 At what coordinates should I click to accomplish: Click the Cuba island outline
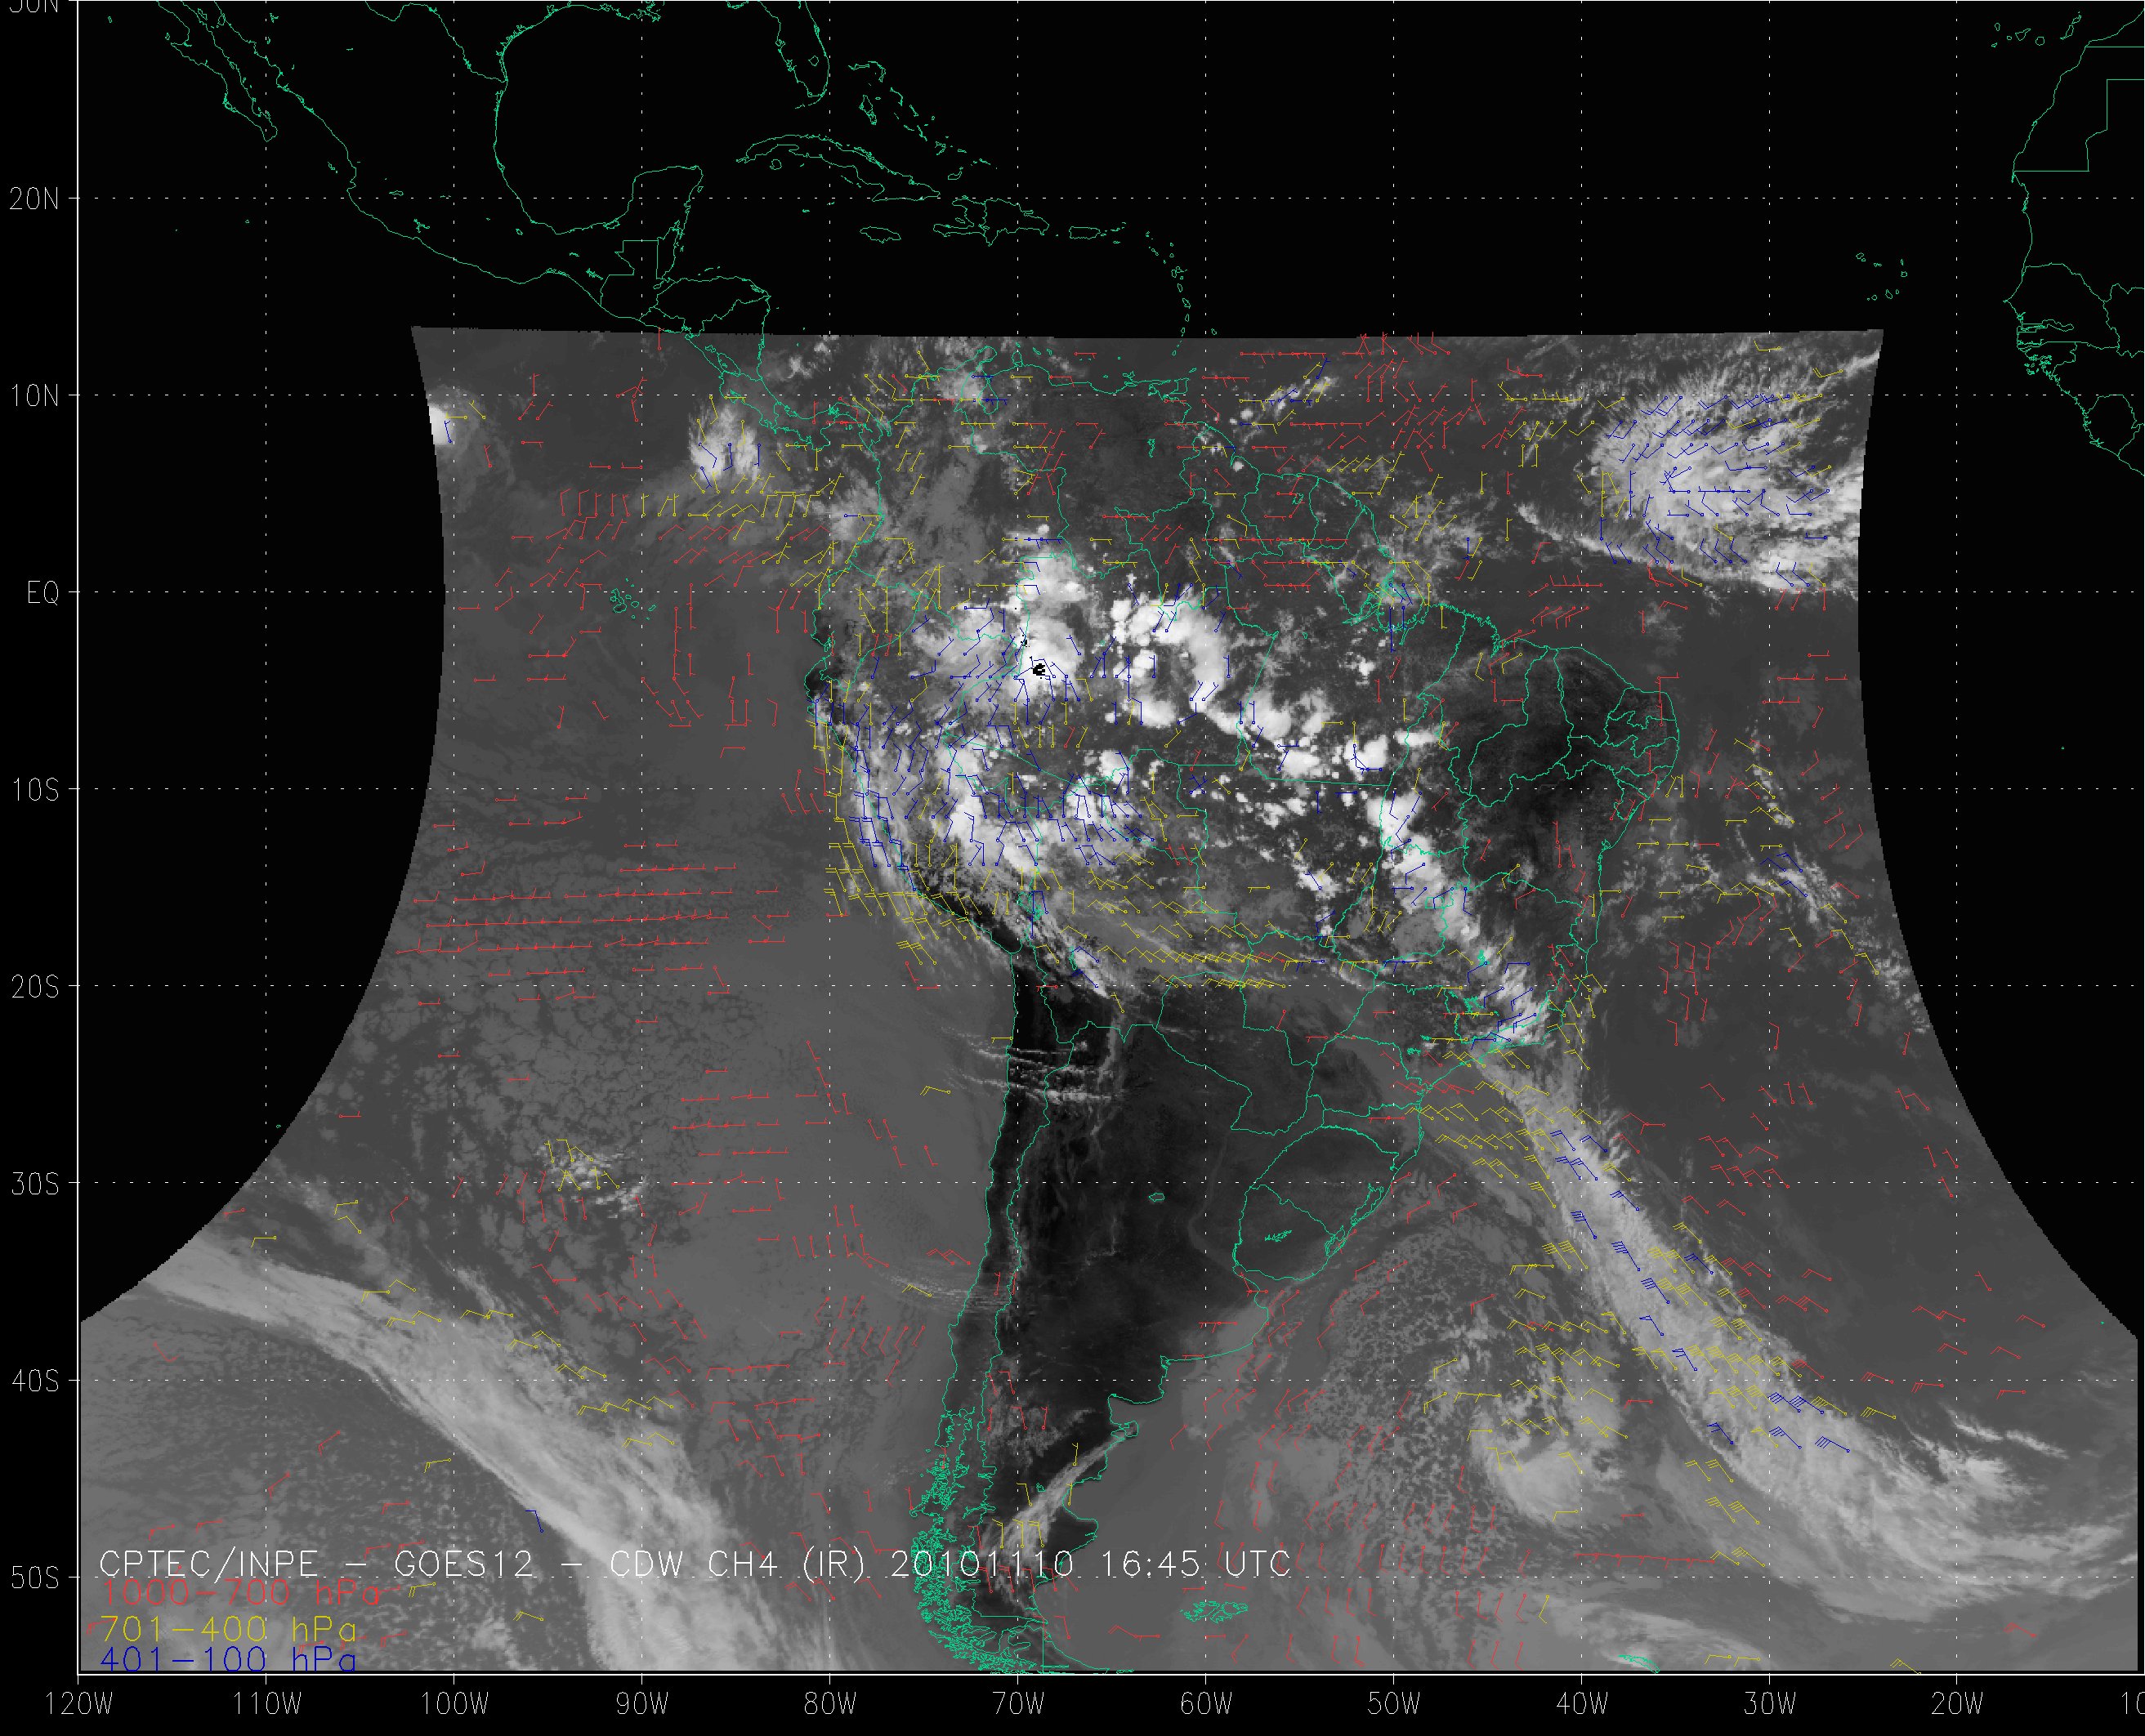click(840, 158)
